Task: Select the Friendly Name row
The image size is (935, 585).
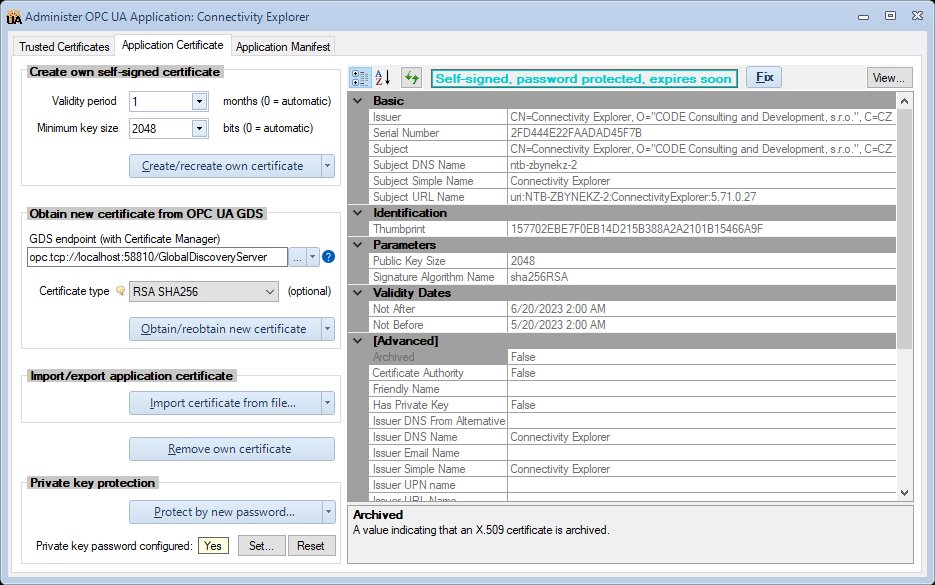Action: (x=633, y=389)
